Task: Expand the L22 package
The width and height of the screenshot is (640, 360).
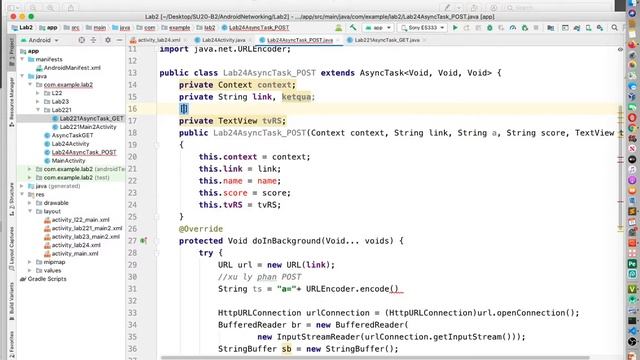Action: [x=38, y=93]
